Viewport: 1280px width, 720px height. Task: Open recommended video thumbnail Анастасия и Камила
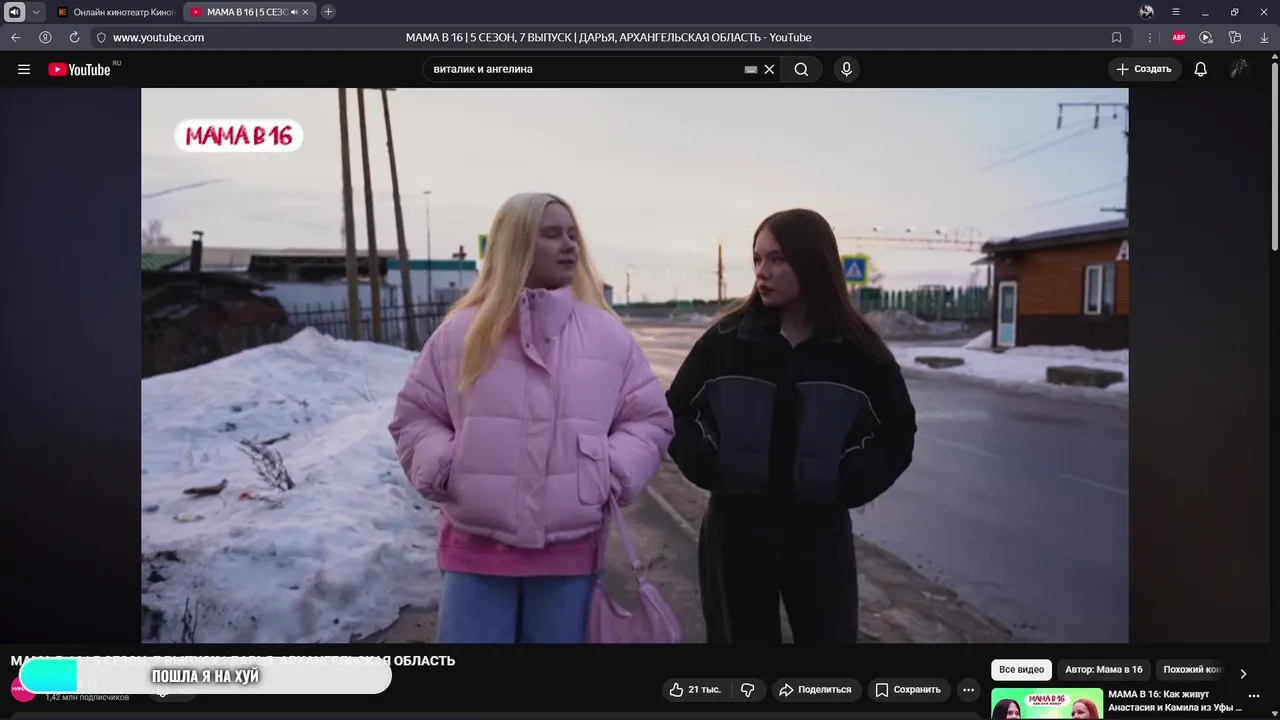click(x=1047, y=704)
